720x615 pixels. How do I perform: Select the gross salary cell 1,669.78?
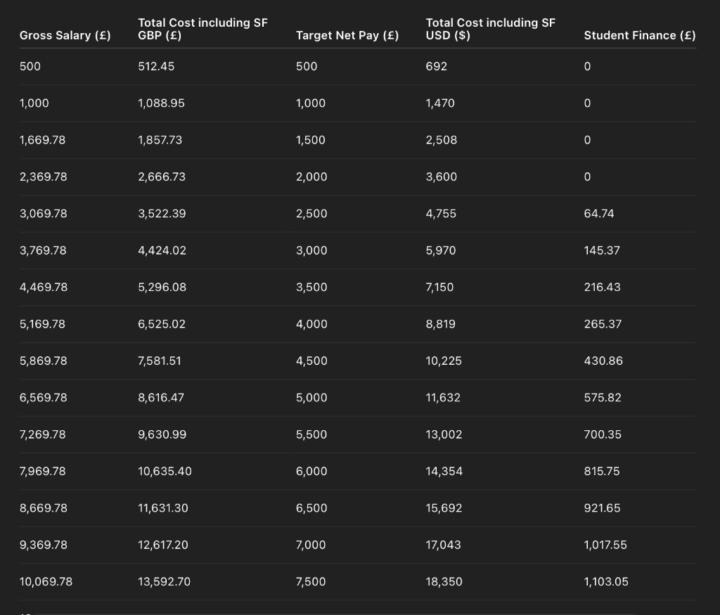42,140
